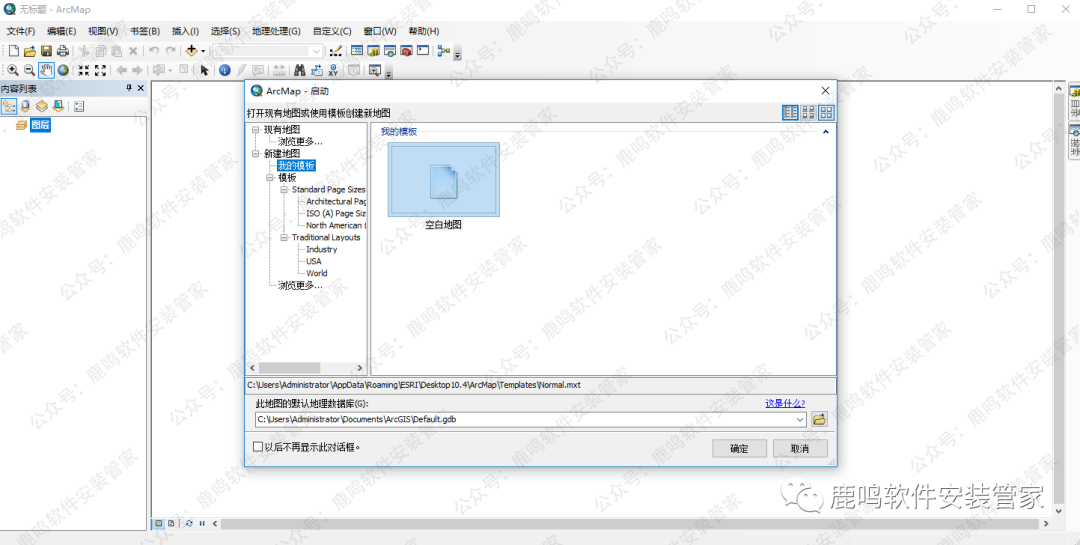Switch to List By Visibility view
This screenshot has width=1080, height=545.
click(x=42, y=106)
